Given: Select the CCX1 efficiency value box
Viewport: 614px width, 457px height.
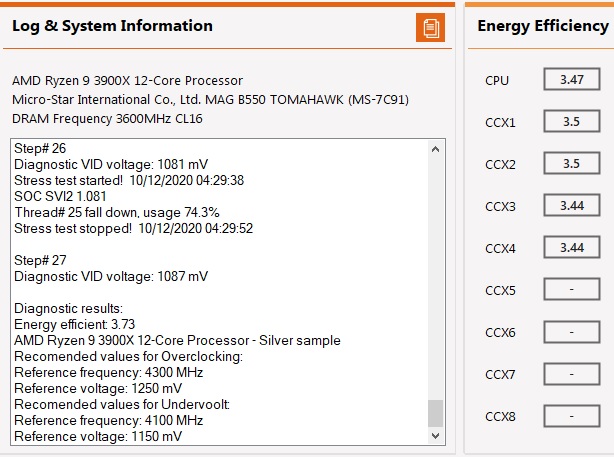Looking at the screenshot, I should (x=572, y=121).
